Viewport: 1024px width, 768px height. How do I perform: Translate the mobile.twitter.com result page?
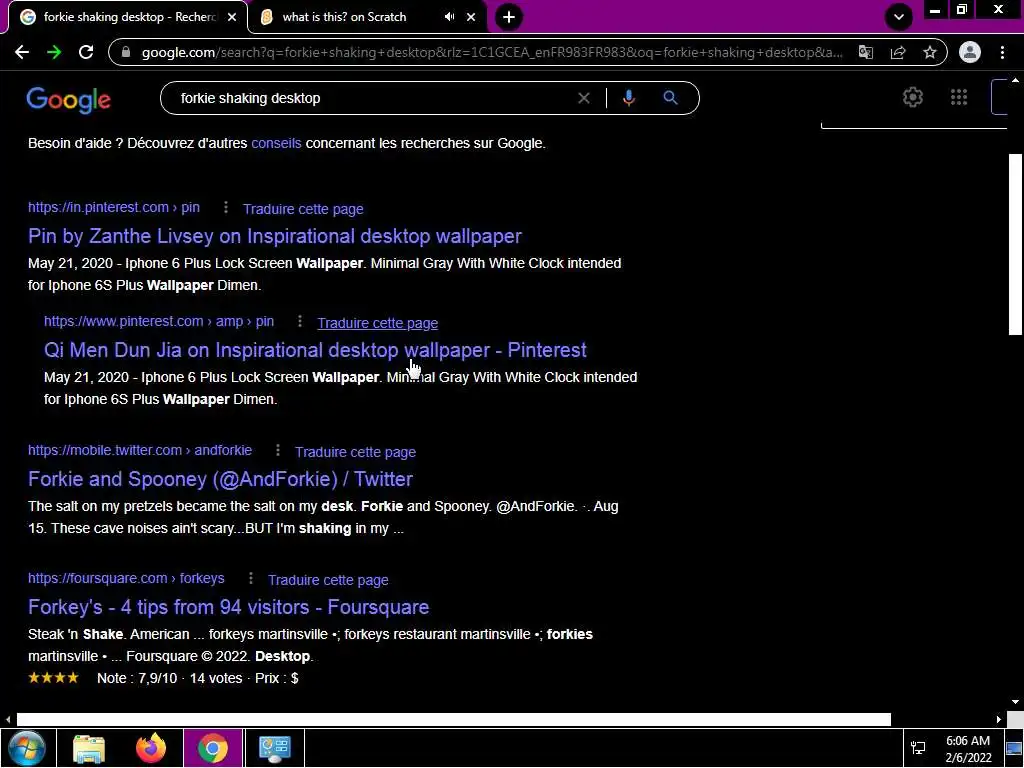tap(355, 452)
